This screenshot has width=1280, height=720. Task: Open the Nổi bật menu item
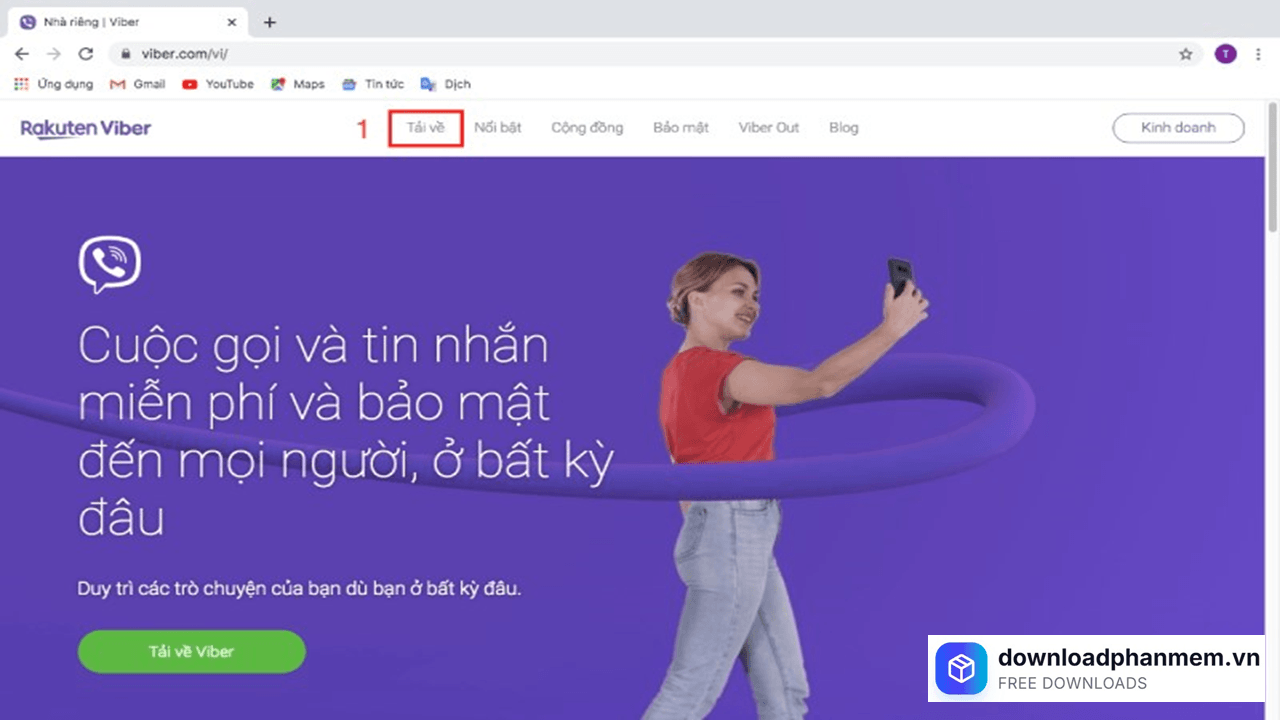click(x=498, y=128)
